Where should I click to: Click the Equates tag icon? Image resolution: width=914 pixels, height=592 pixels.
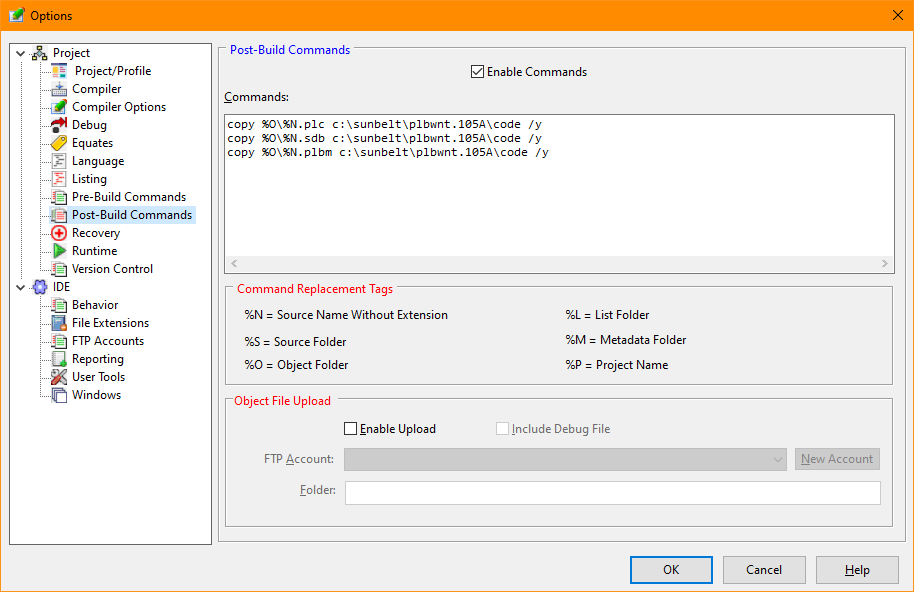(59, 143)
